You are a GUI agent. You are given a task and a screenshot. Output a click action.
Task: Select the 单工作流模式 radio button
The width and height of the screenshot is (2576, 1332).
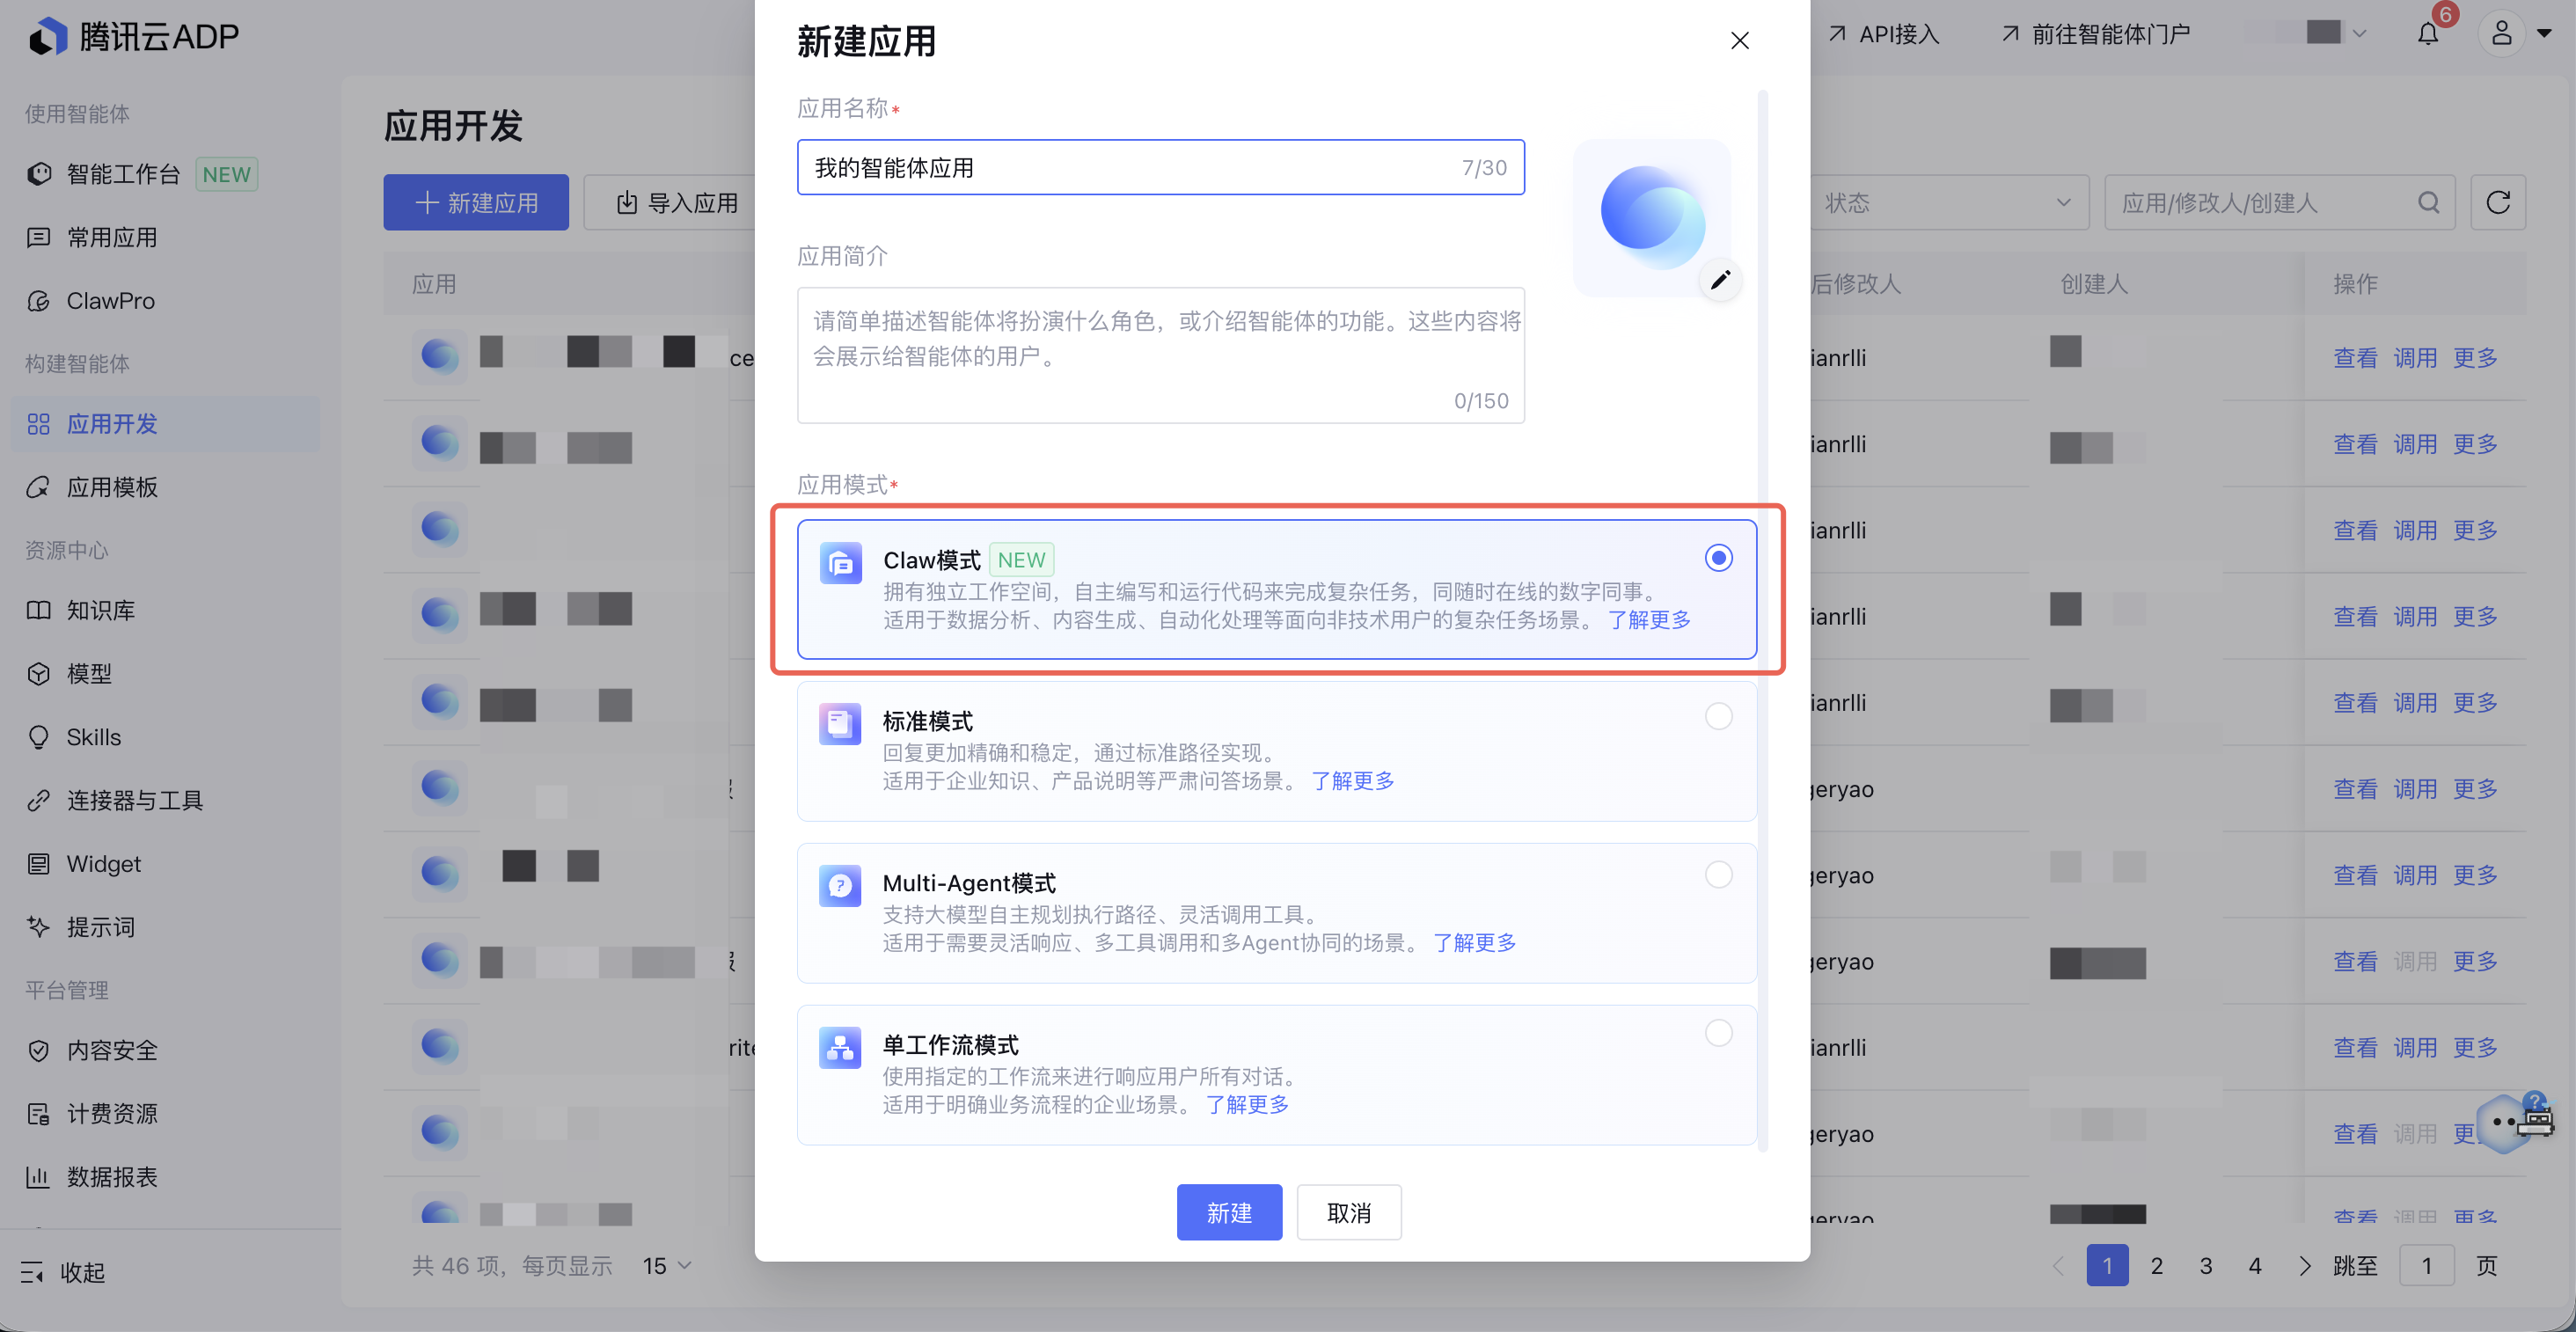[1718, 1034]
